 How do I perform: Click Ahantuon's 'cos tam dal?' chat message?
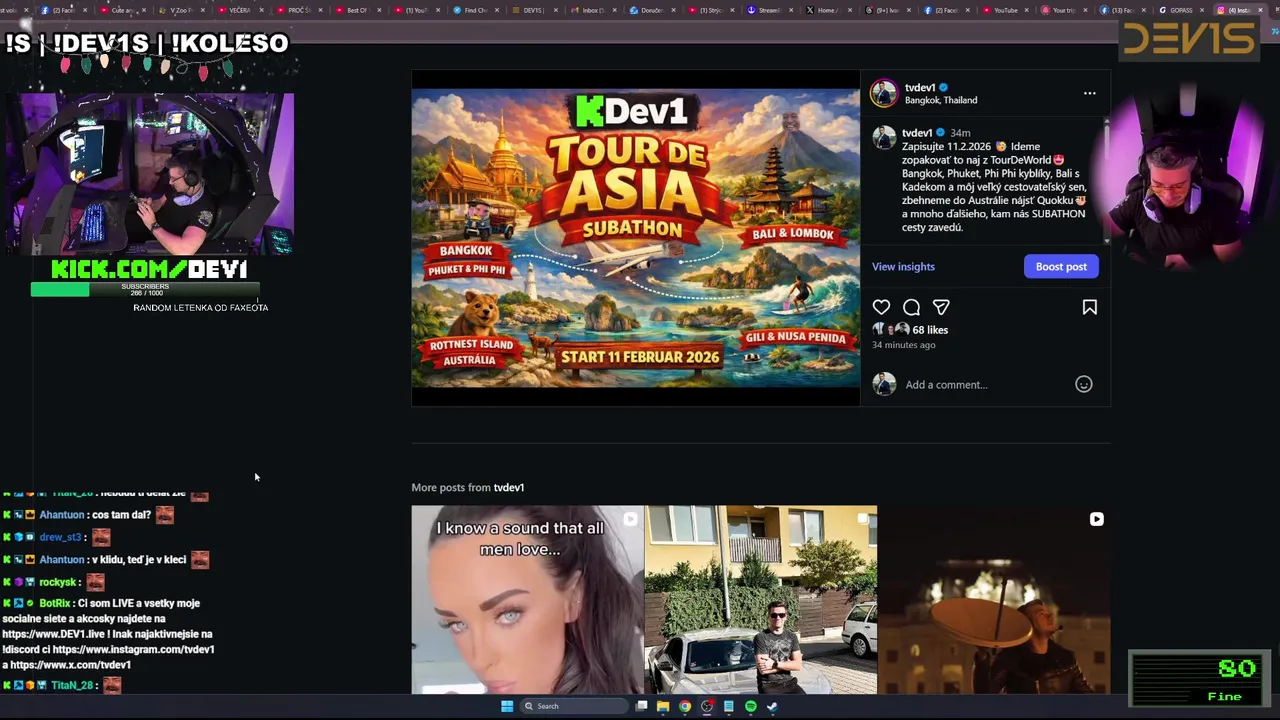[x=121, y=515]
